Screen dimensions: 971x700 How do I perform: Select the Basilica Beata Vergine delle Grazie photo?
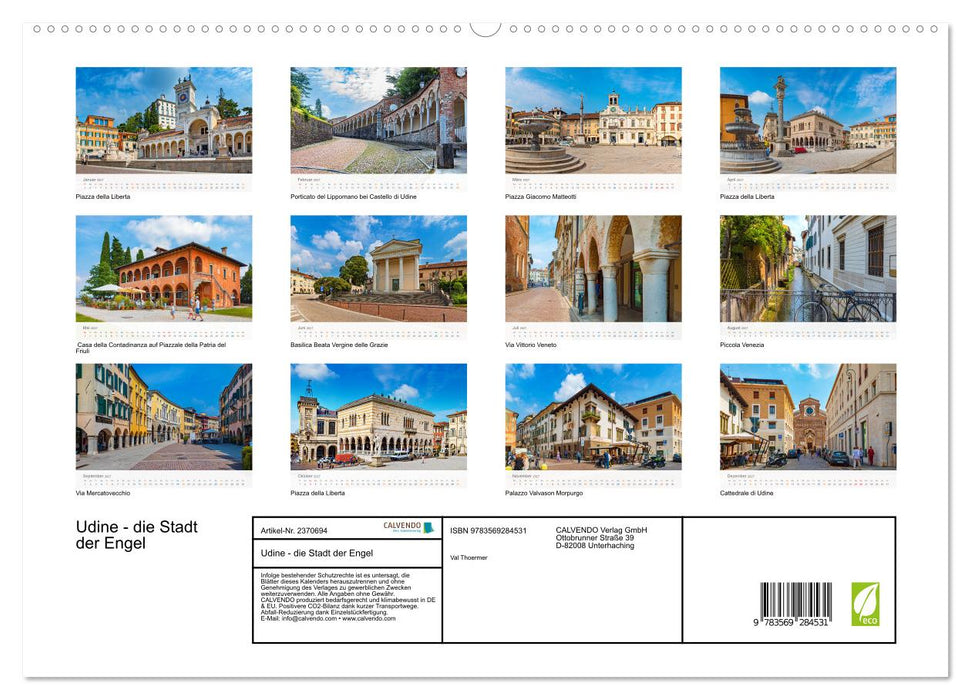[378, 268]
